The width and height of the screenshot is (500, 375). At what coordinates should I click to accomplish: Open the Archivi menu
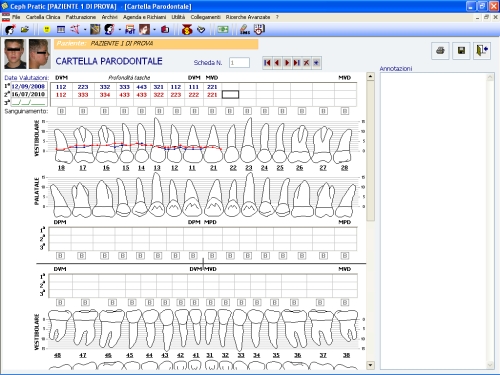(109, 17)
